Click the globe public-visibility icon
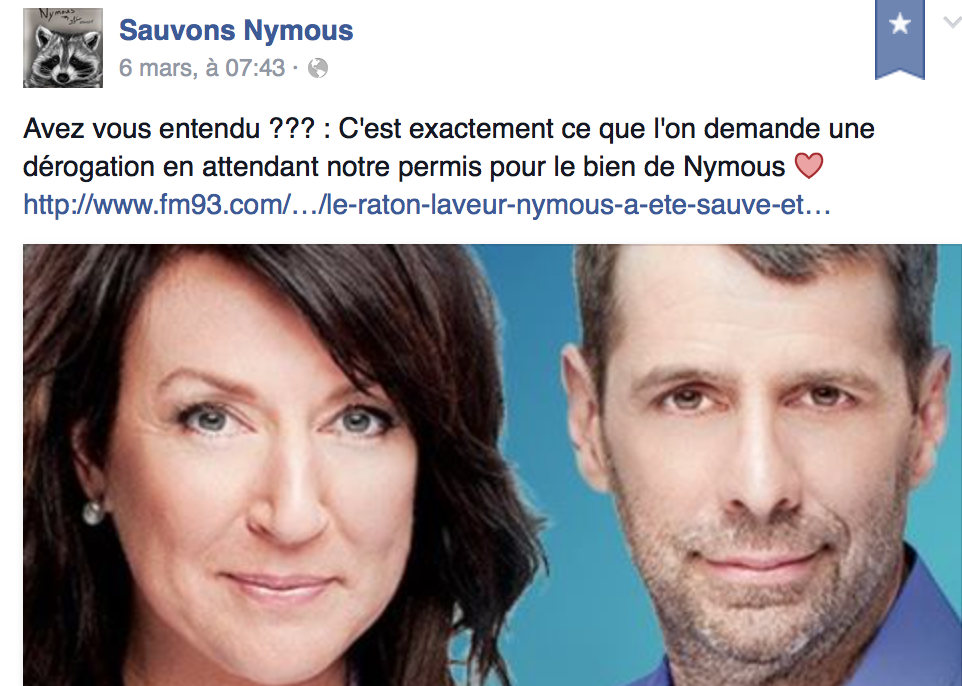The image size is (962, 686). 318,68
